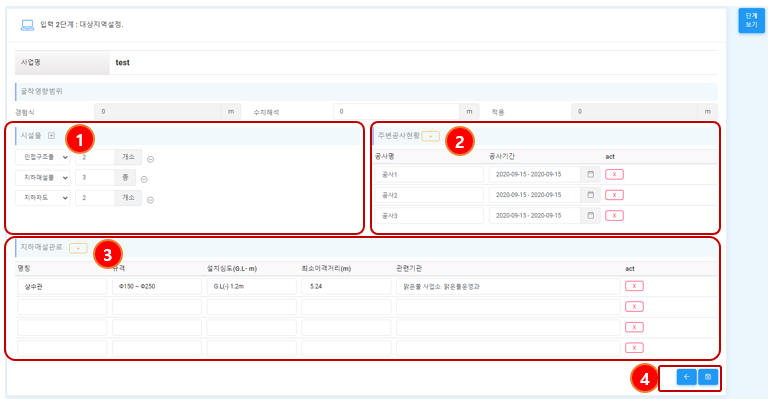The image size is (777, 404).
Task: Click the 공사기간 column header
Action: tap(501, 156)
